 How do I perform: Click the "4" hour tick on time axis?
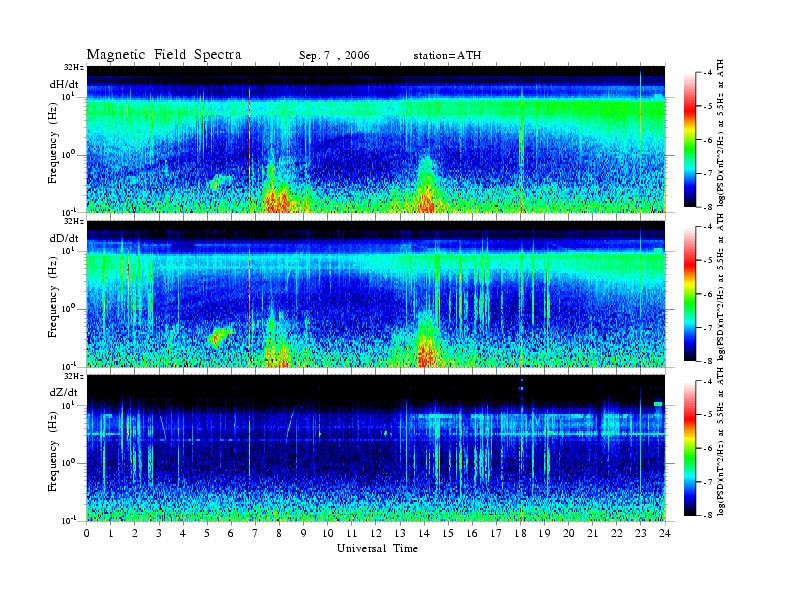pos(183,534)
